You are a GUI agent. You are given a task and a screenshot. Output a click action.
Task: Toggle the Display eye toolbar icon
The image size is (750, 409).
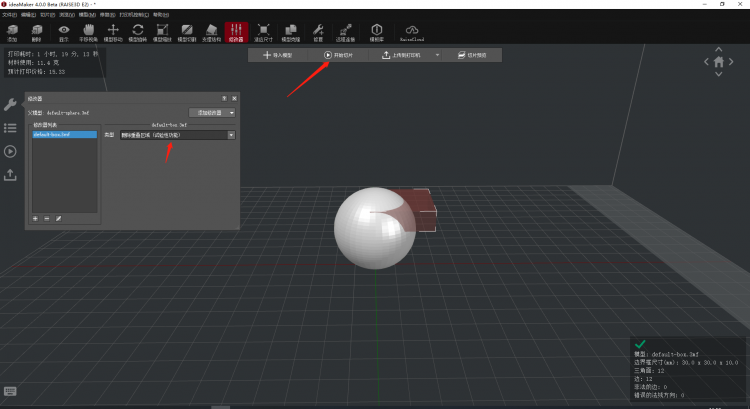click(x=64, y=33)
